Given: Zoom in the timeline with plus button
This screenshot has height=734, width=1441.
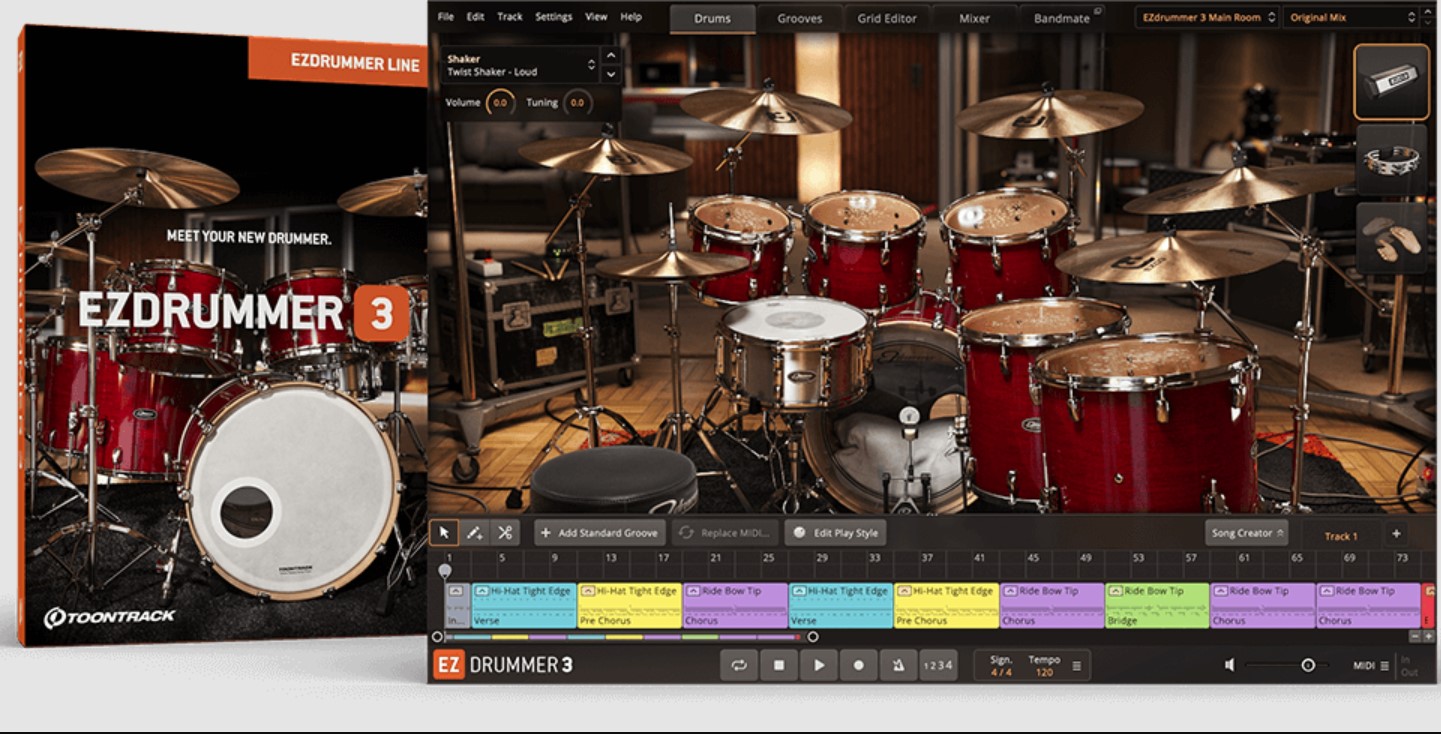Looking at the screenshot, I should (x=1428, y=636).
